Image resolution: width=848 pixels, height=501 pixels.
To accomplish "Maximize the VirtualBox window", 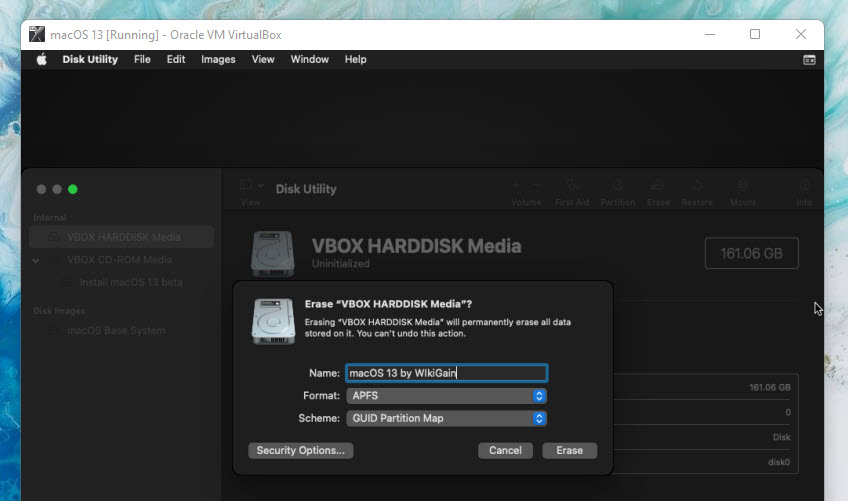I will (755, 35).
